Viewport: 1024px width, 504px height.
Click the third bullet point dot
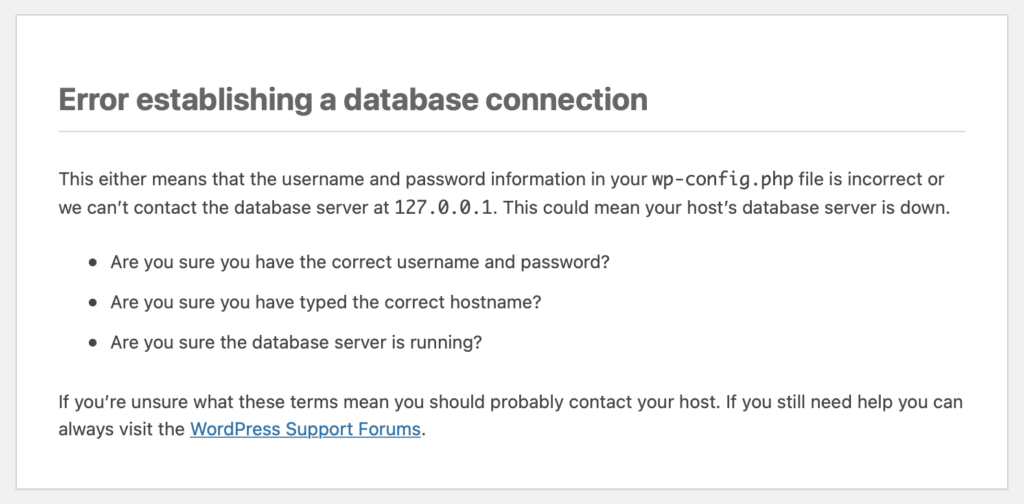[x=94, y=342]
